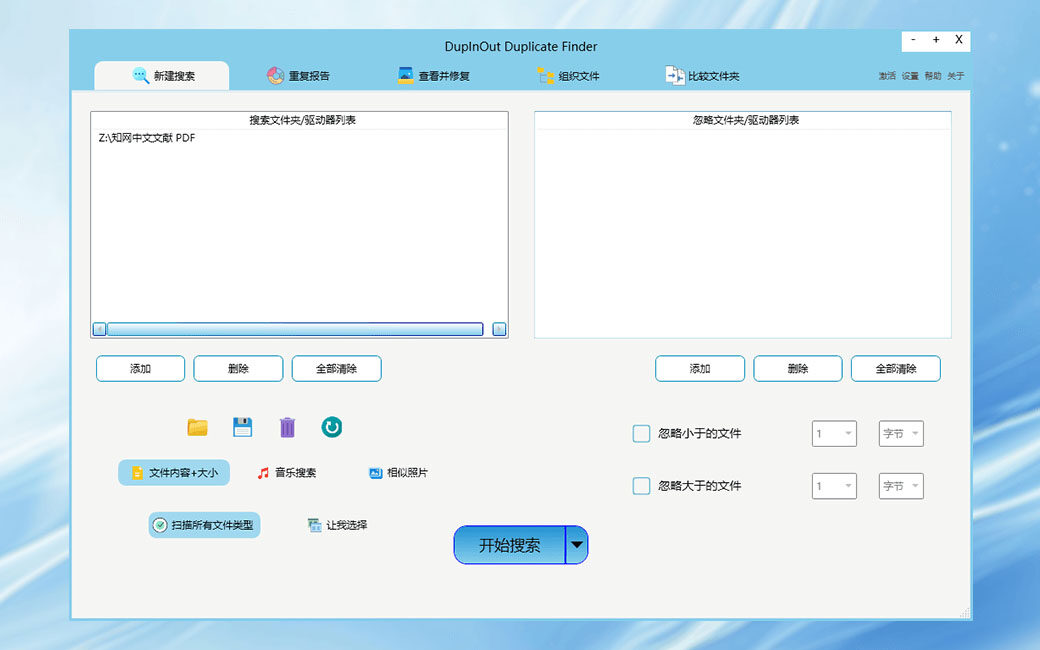Click the Activate link (激活)

(887, 76)
